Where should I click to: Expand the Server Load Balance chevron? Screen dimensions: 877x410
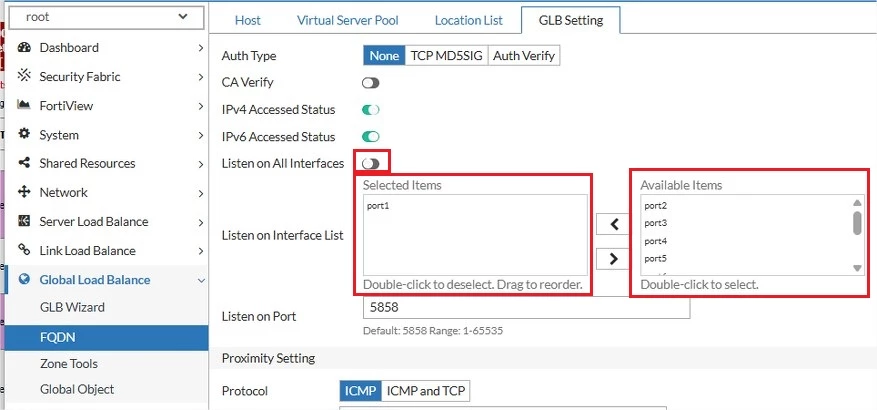201,223
